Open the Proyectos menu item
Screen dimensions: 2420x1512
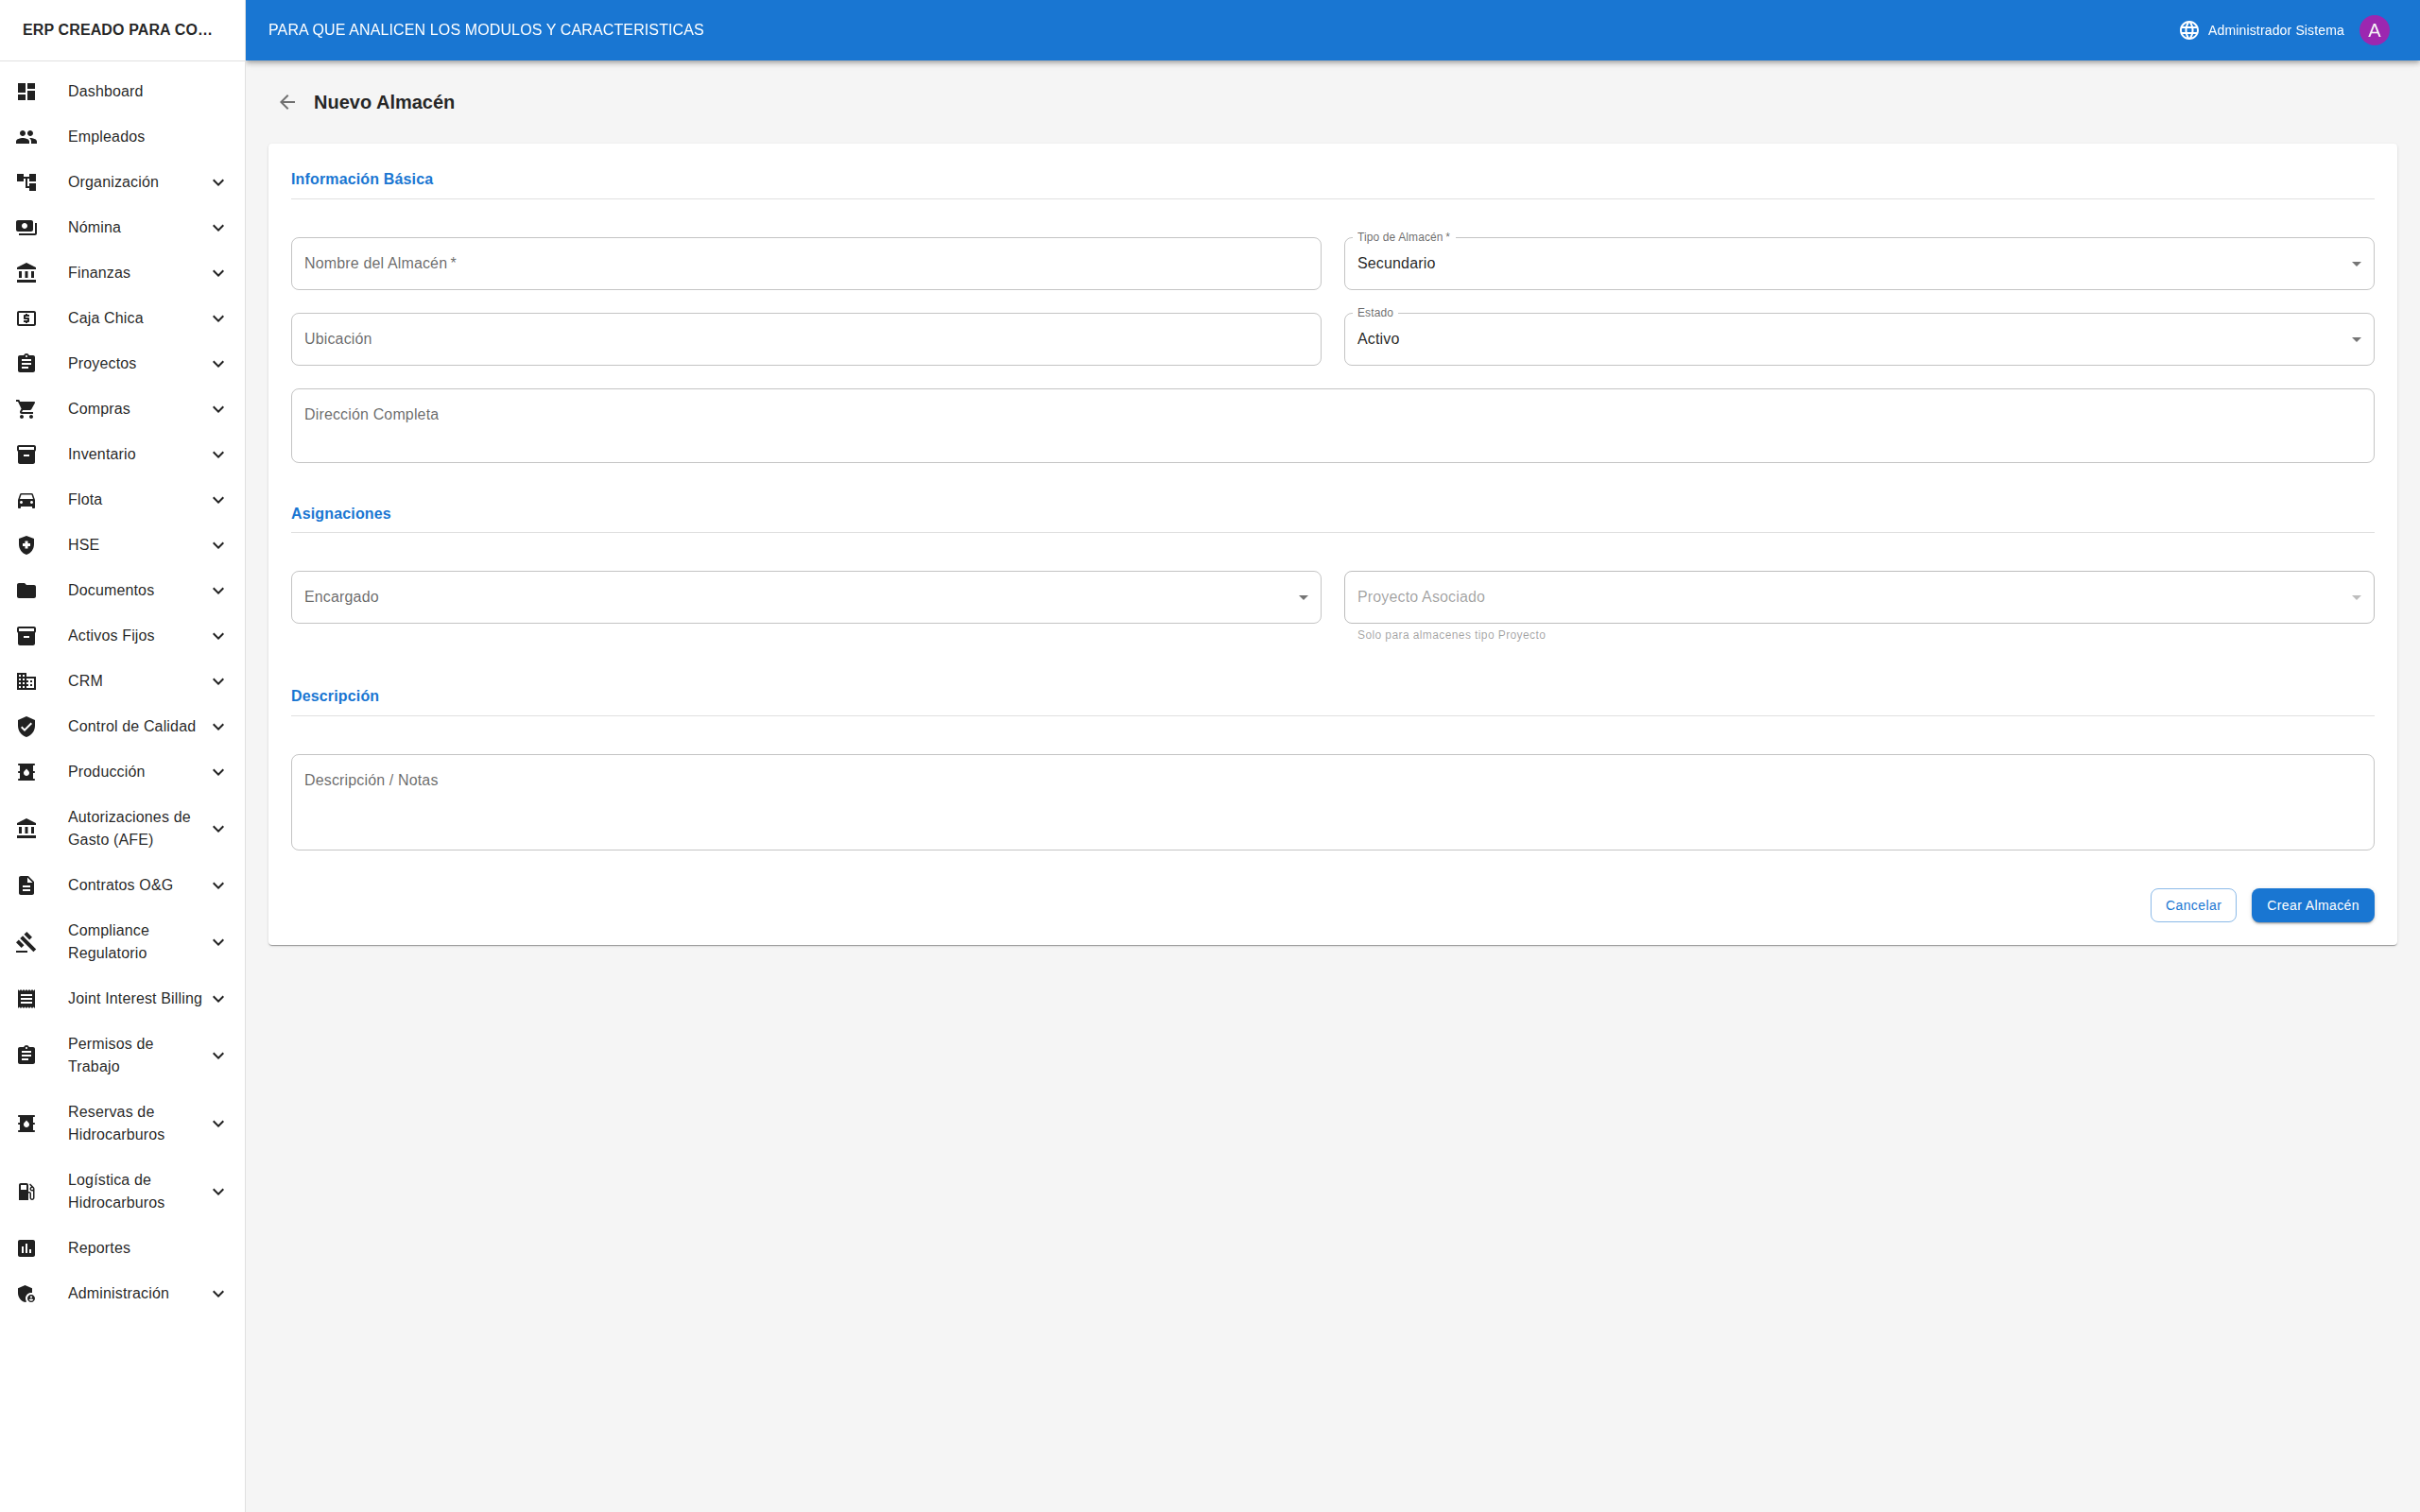click(102, 364)
